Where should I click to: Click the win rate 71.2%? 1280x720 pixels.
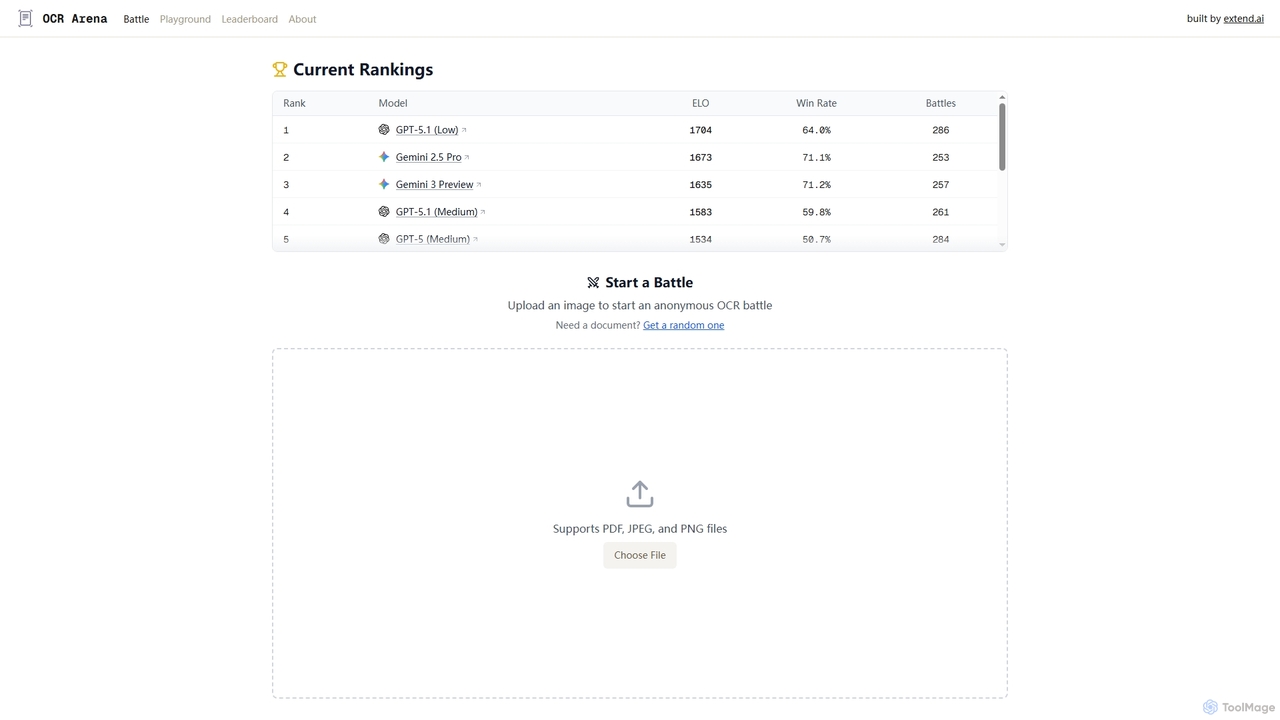coord(816,184)
